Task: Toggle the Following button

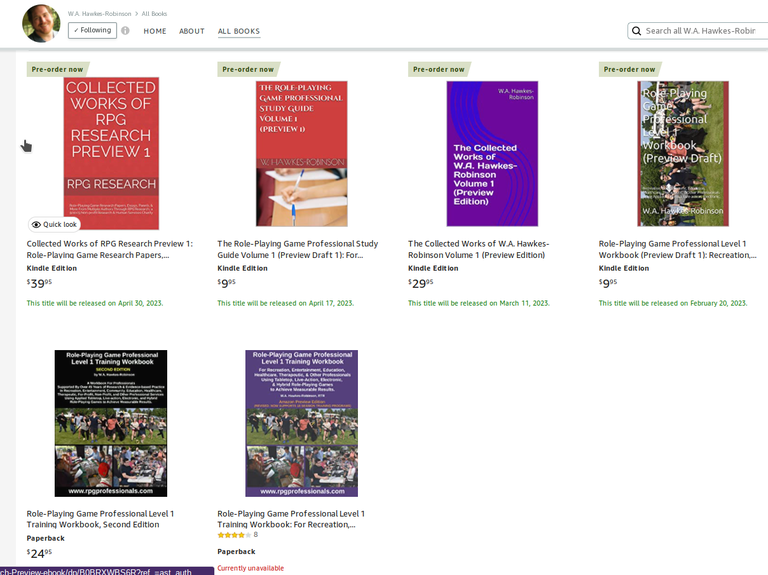Action: (x=92, y=30)
